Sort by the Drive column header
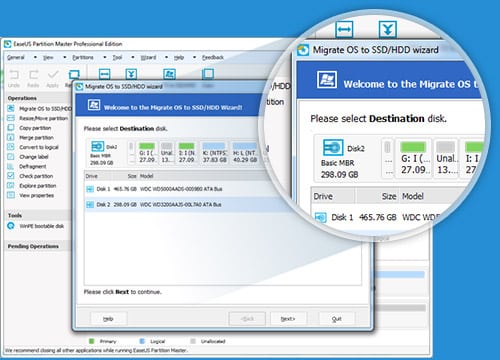500x360 pixels. pos(99,176)
